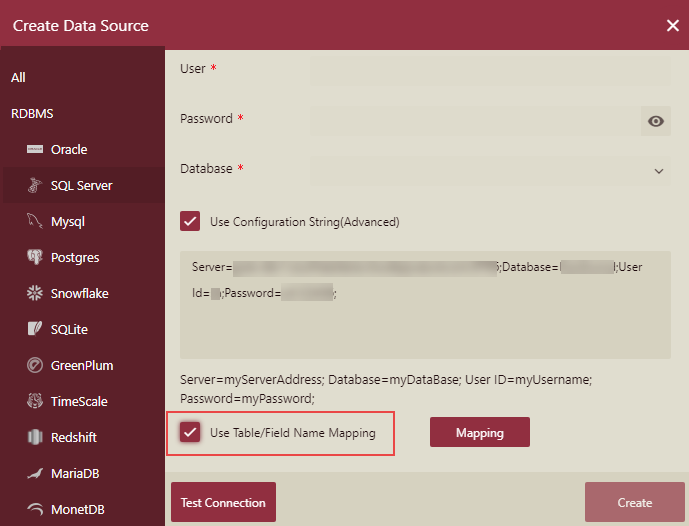
Task: Select the All category
Action: [x=18, y=78]
